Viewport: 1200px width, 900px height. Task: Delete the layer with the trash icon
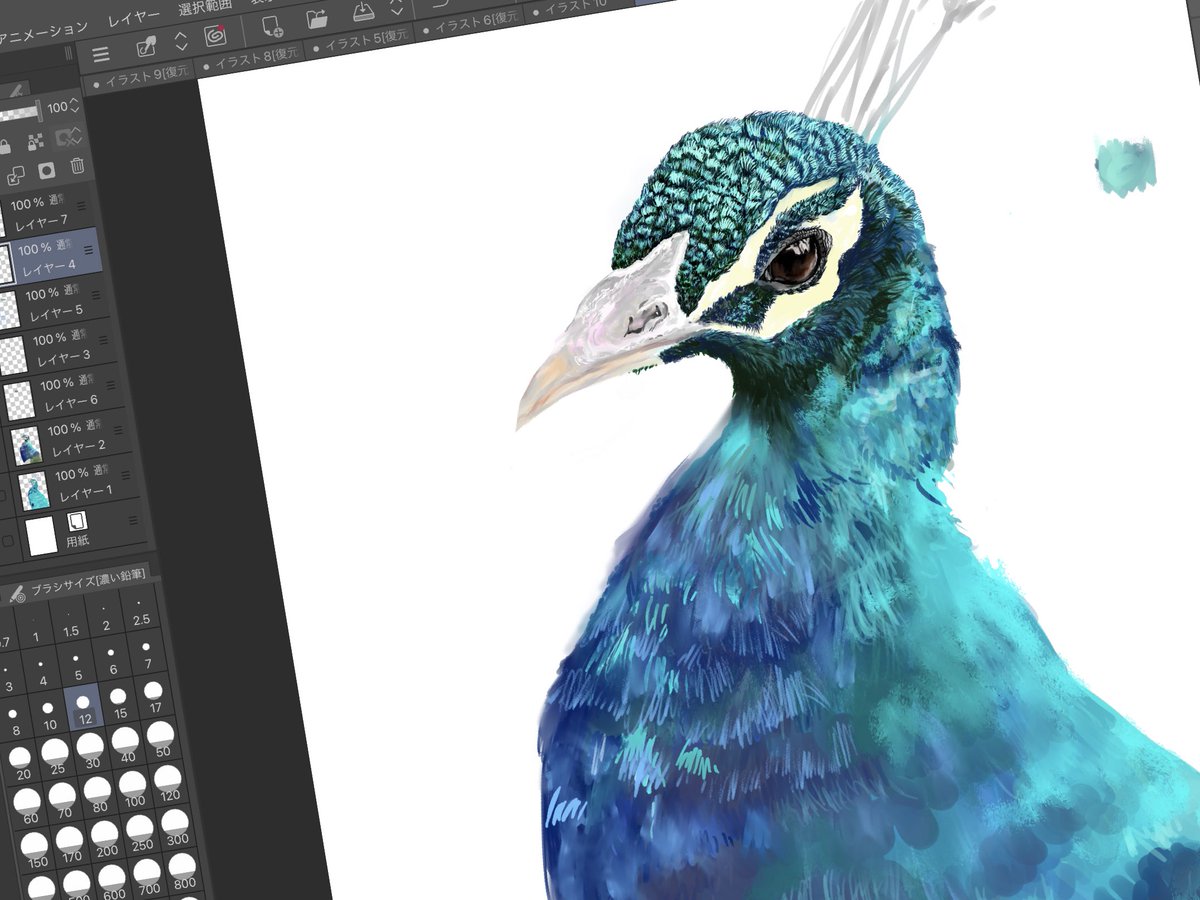pos(77,166)
